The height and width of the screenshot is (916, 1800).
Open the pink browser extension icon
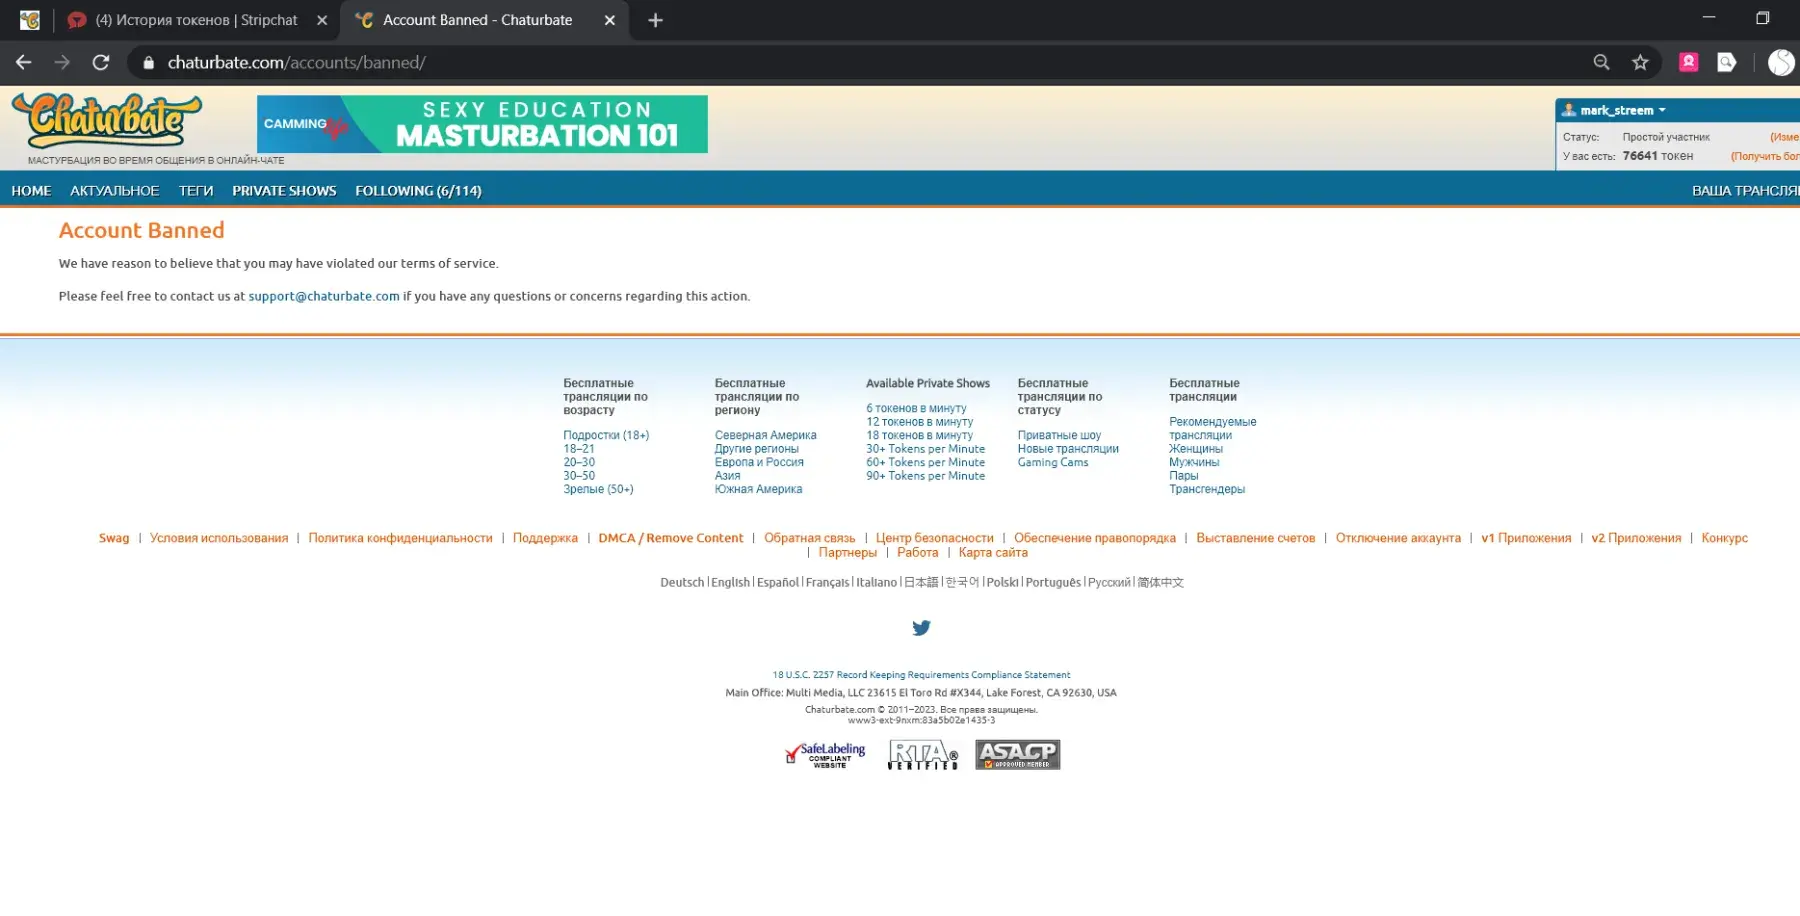(1689, 62)
